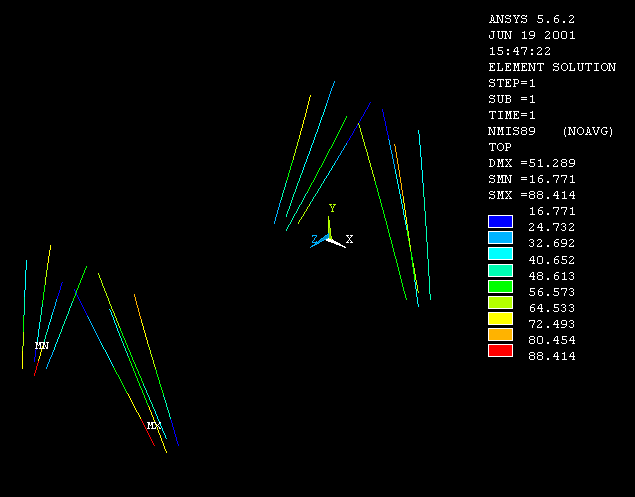Click the ELEMENT SOLUTION label

click(x=551, y=67)
